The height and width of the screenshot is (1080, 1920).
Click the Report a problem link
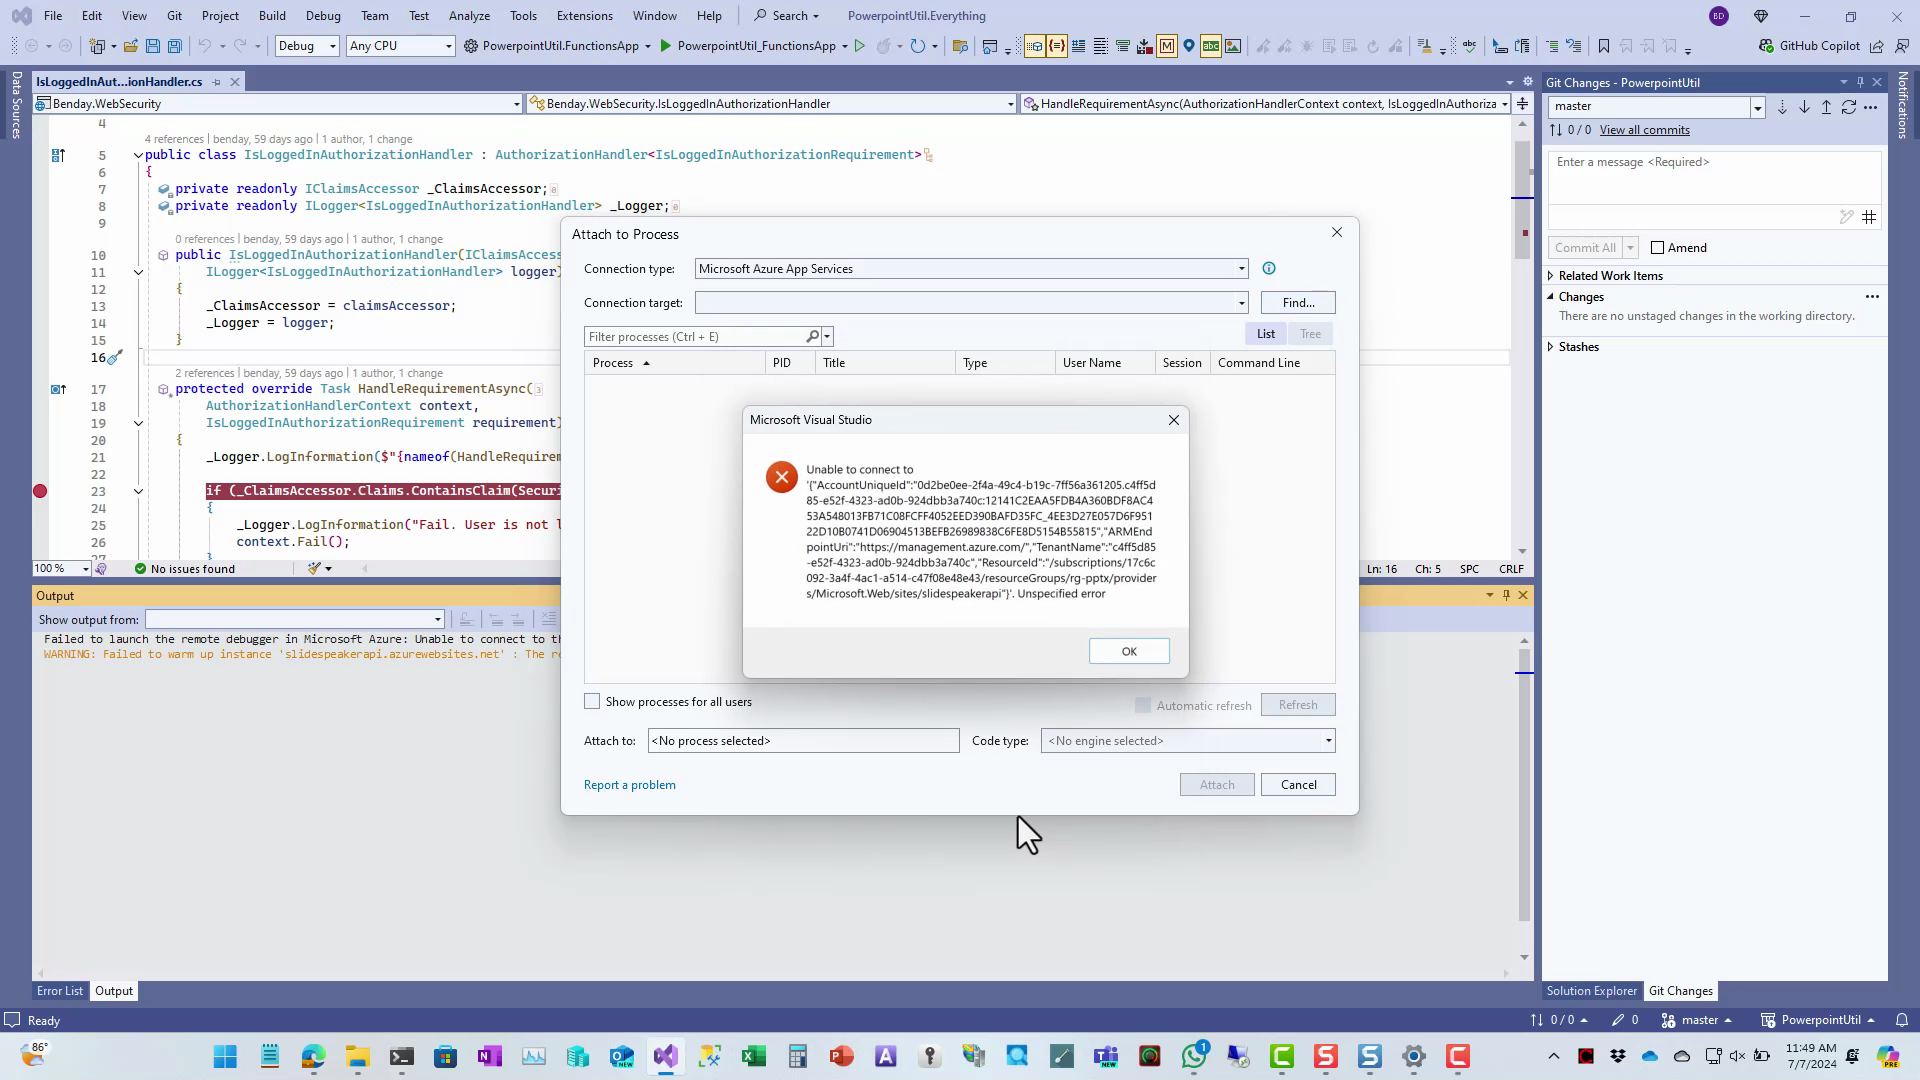[x=630, y=785]
